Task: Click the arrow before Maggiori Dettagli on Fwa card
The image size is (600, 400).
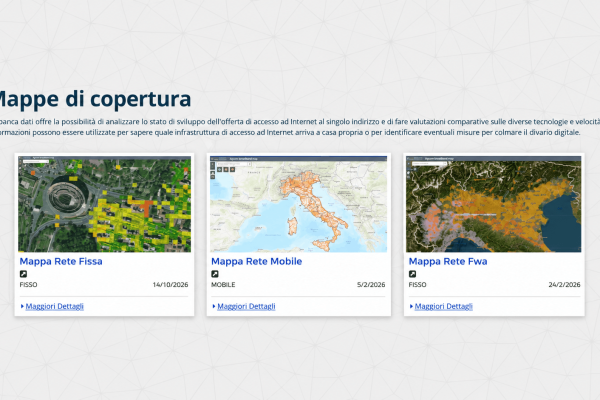Action: [x=411, y=306]
